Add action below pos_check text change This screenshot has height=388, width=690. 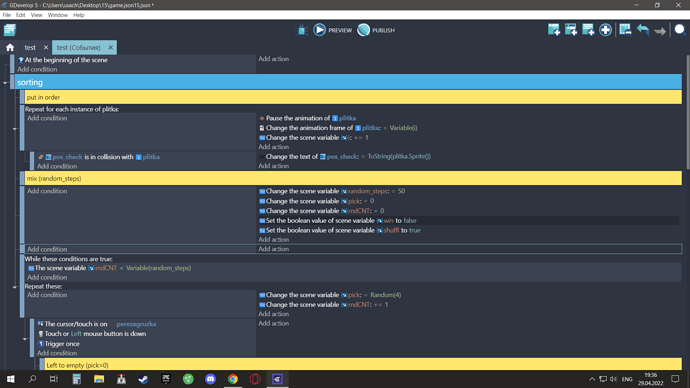(x=274, y=166)
